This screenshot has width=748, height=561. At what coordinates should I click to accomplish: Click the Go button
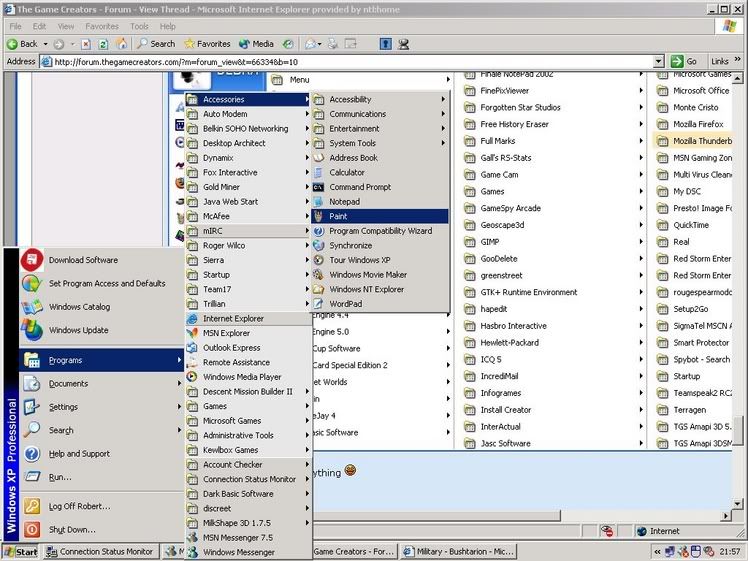pyautogui.click(x=685, y=62)
